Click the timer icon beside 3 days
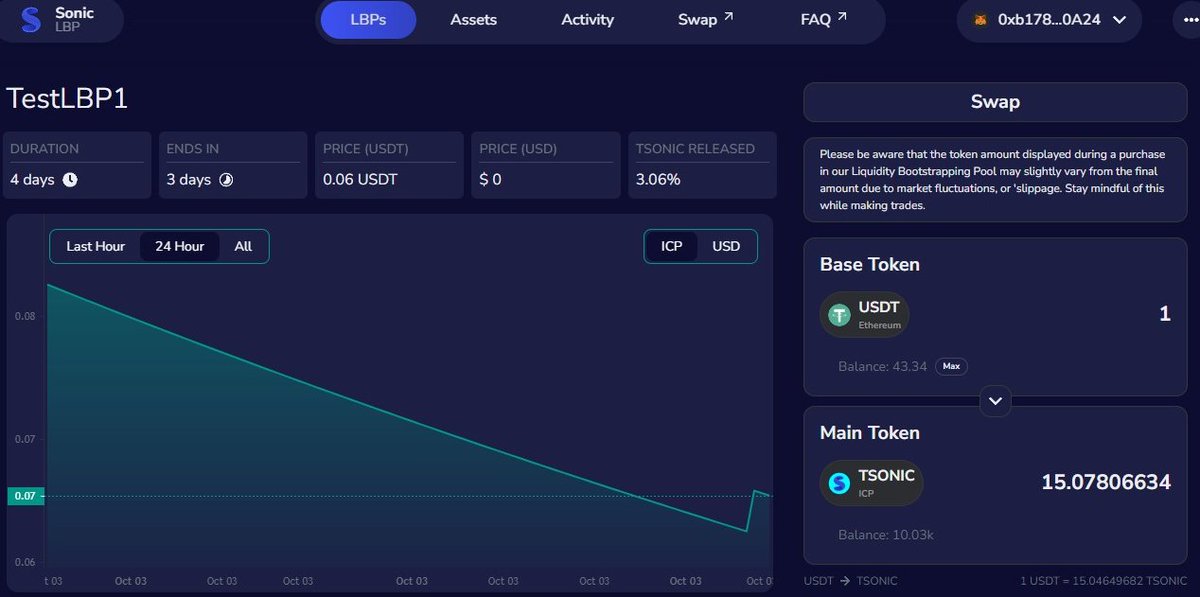 click(225, 180)
